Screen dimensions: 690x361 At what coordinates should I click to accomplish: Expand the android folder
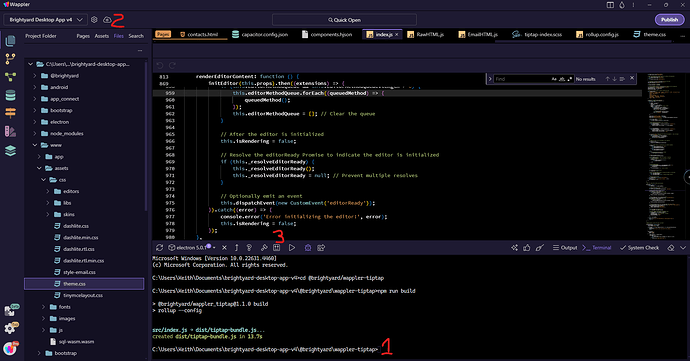(35, 87)
